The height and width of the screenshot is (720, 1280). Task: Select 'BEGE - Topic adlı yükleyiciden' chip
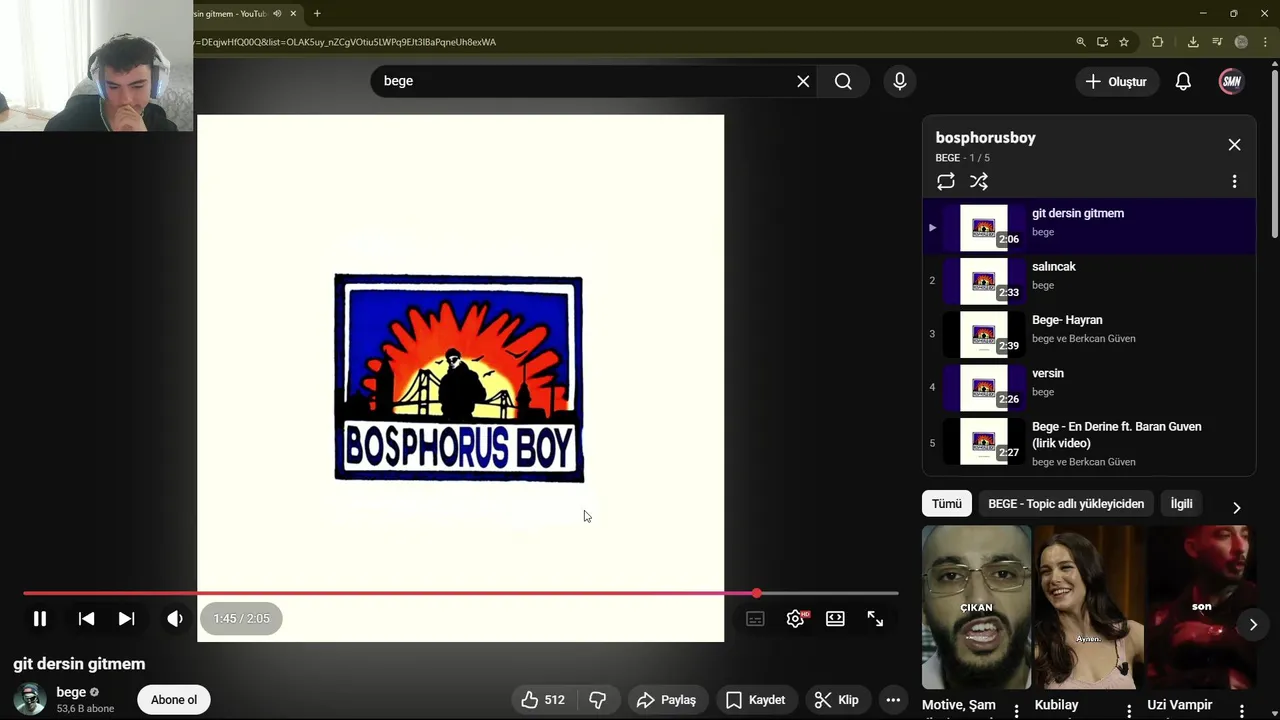pos(1066,504)
